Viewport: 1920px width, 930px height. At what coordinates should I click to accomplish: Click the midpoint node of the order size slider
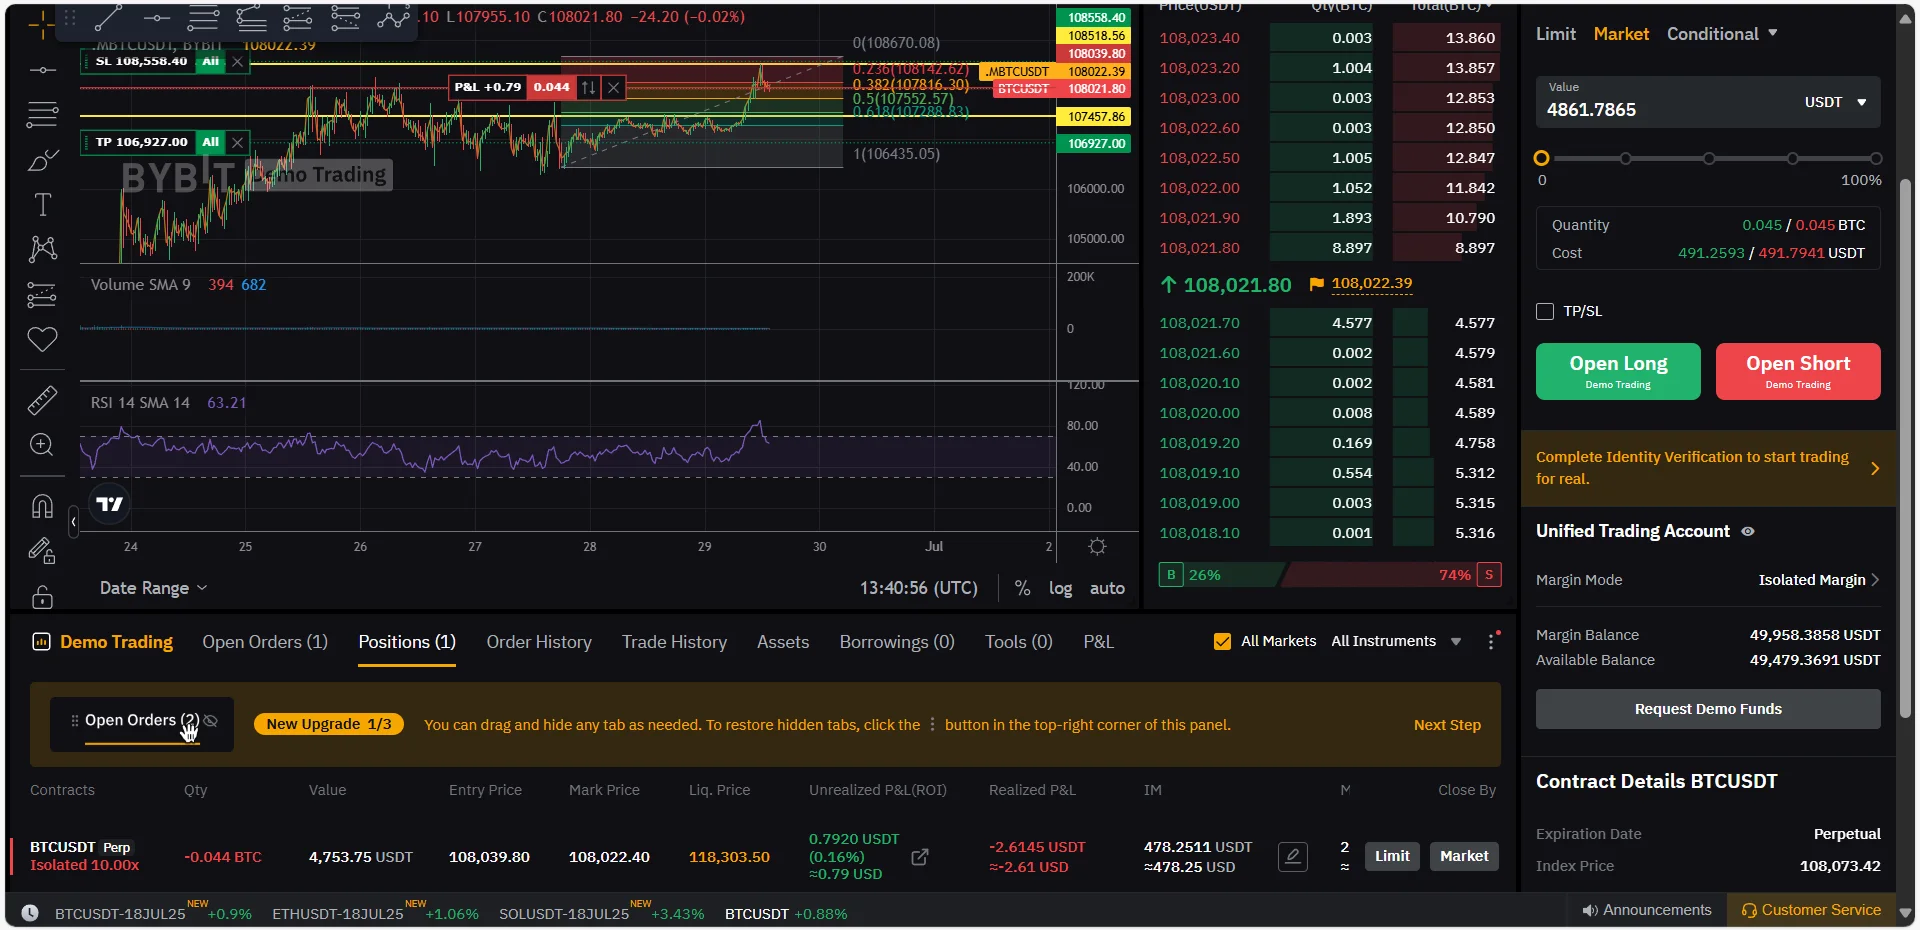click(x=1709, y=158)
